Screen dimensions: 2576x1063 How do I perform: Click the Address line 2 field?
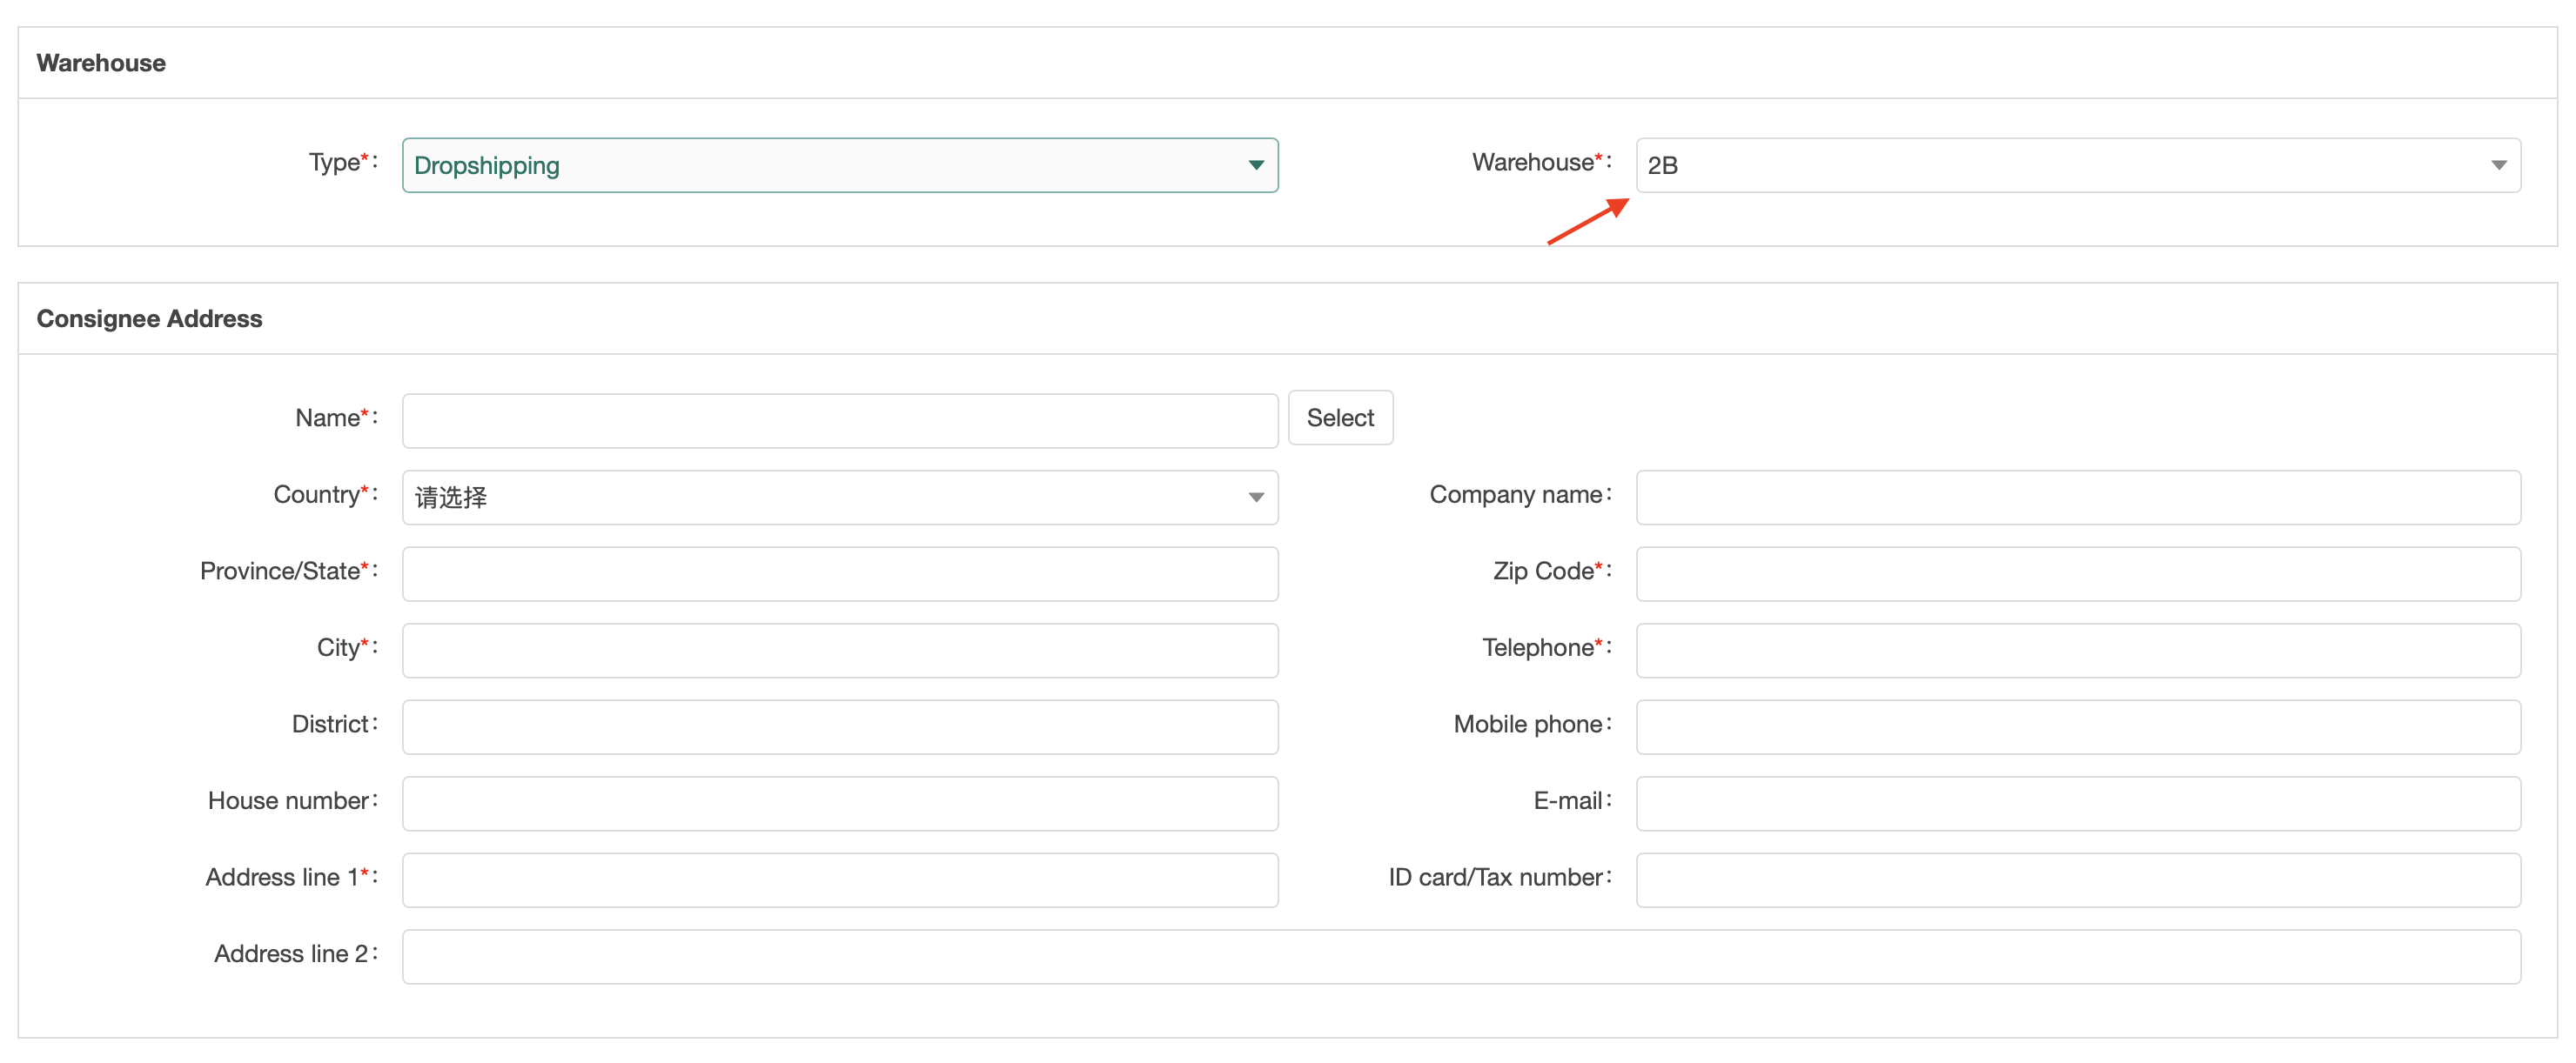pos(1461,957)
